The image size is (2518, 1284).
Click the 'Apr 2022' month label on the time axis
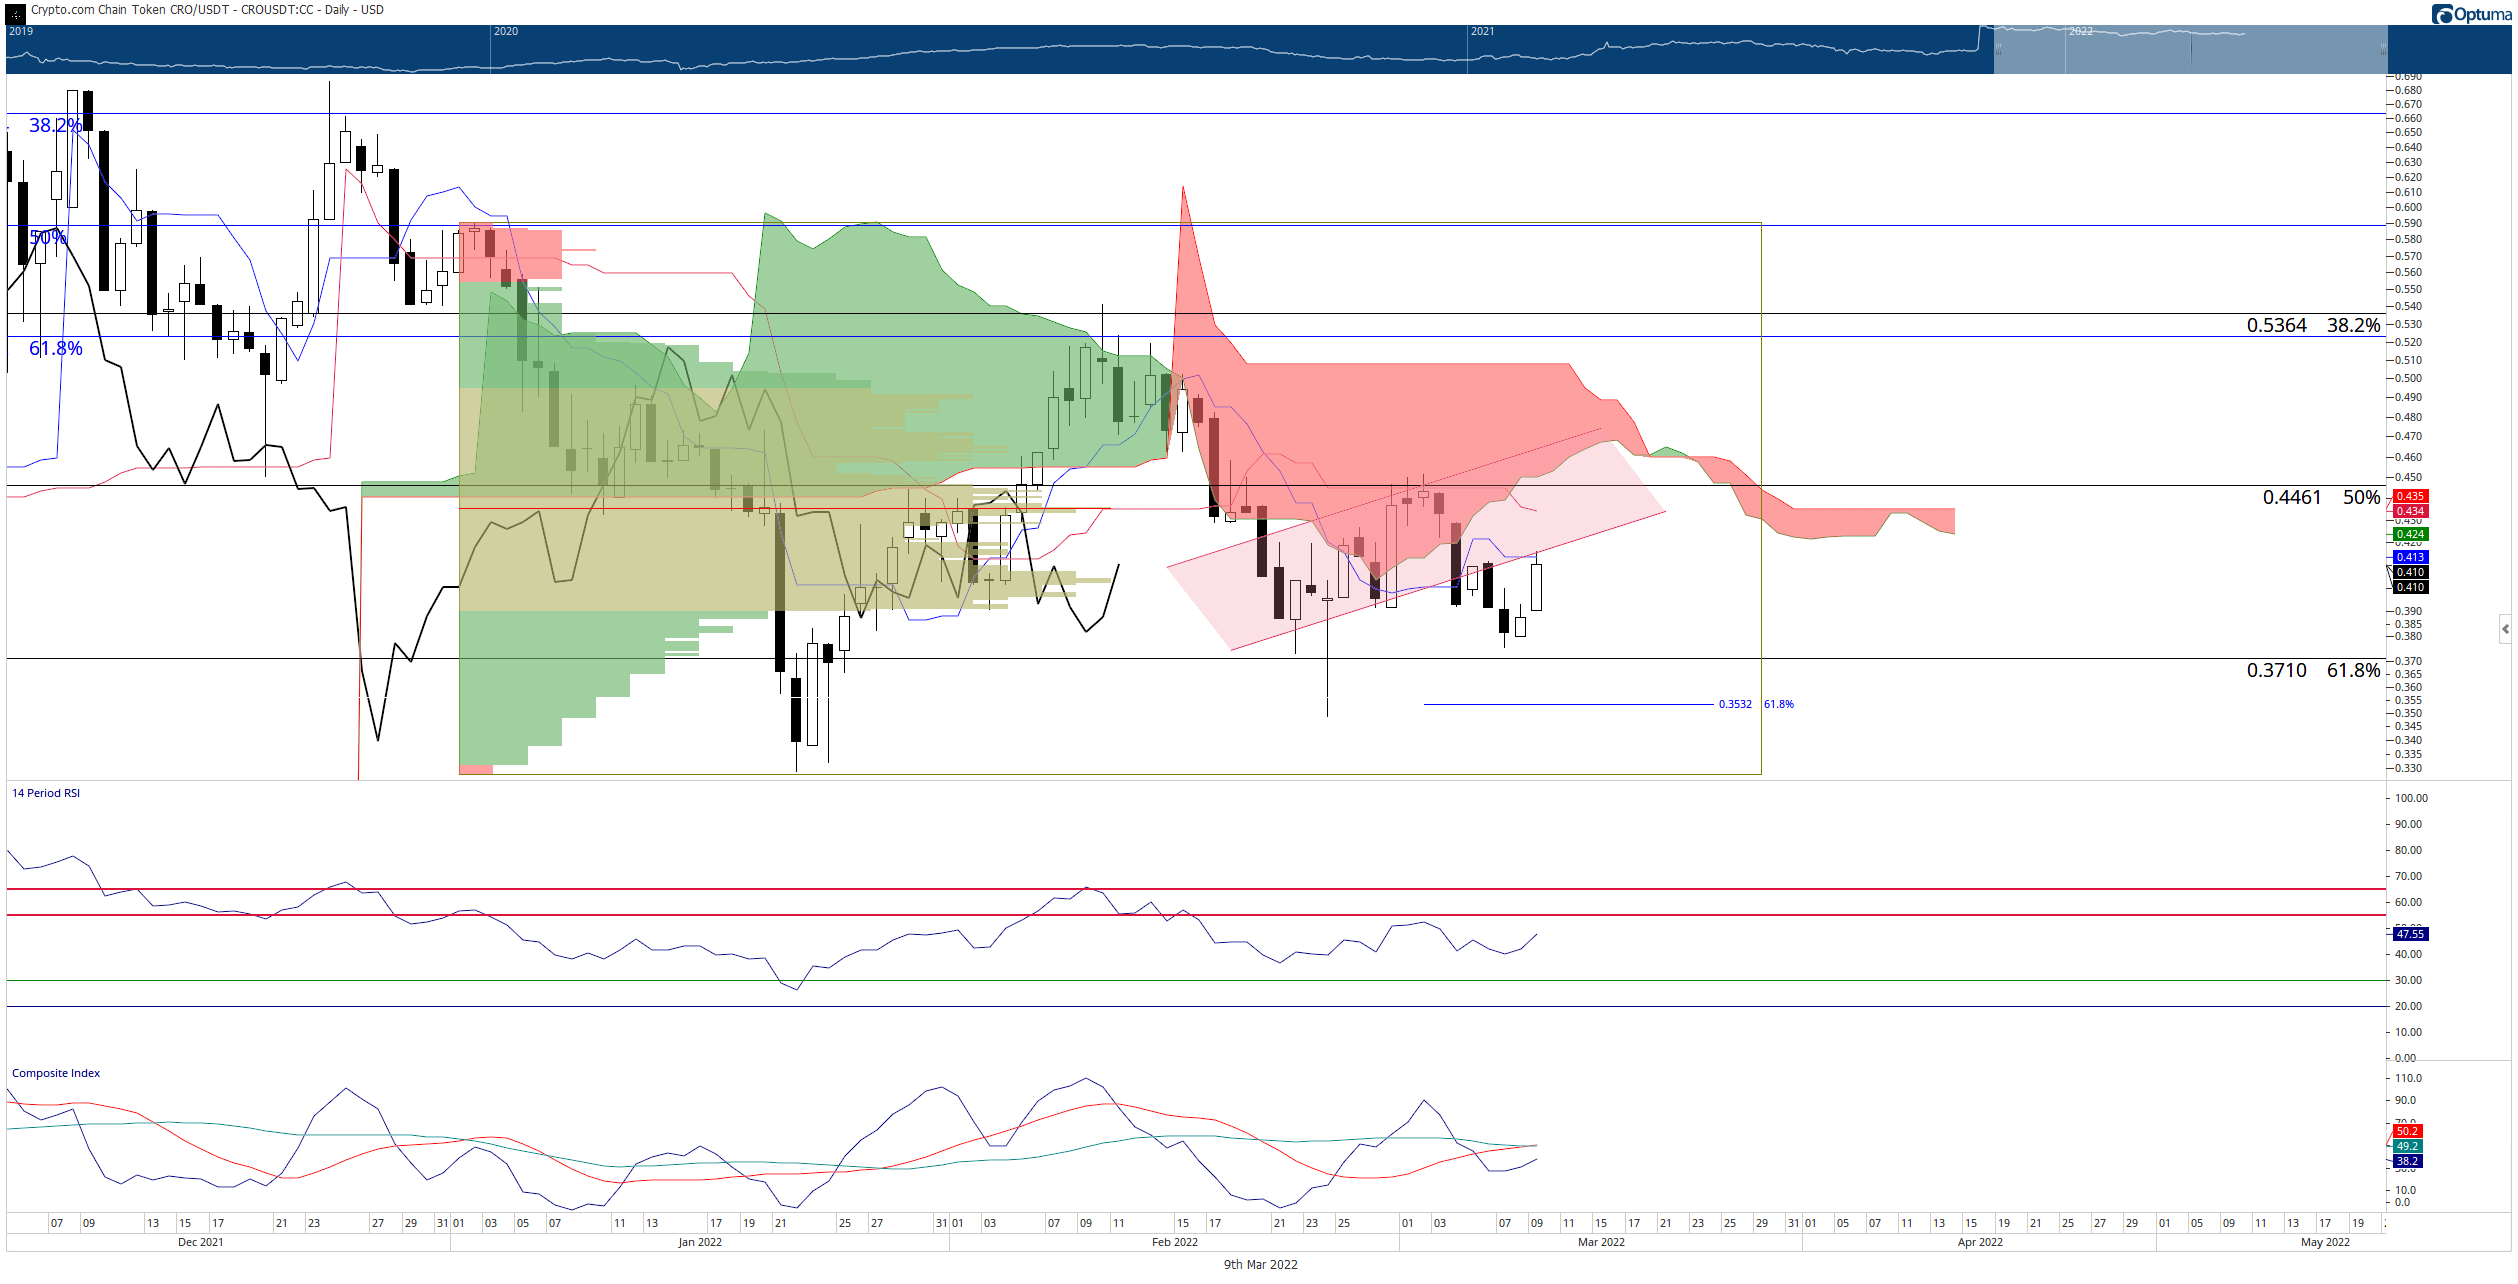tap(1980, 1242)
